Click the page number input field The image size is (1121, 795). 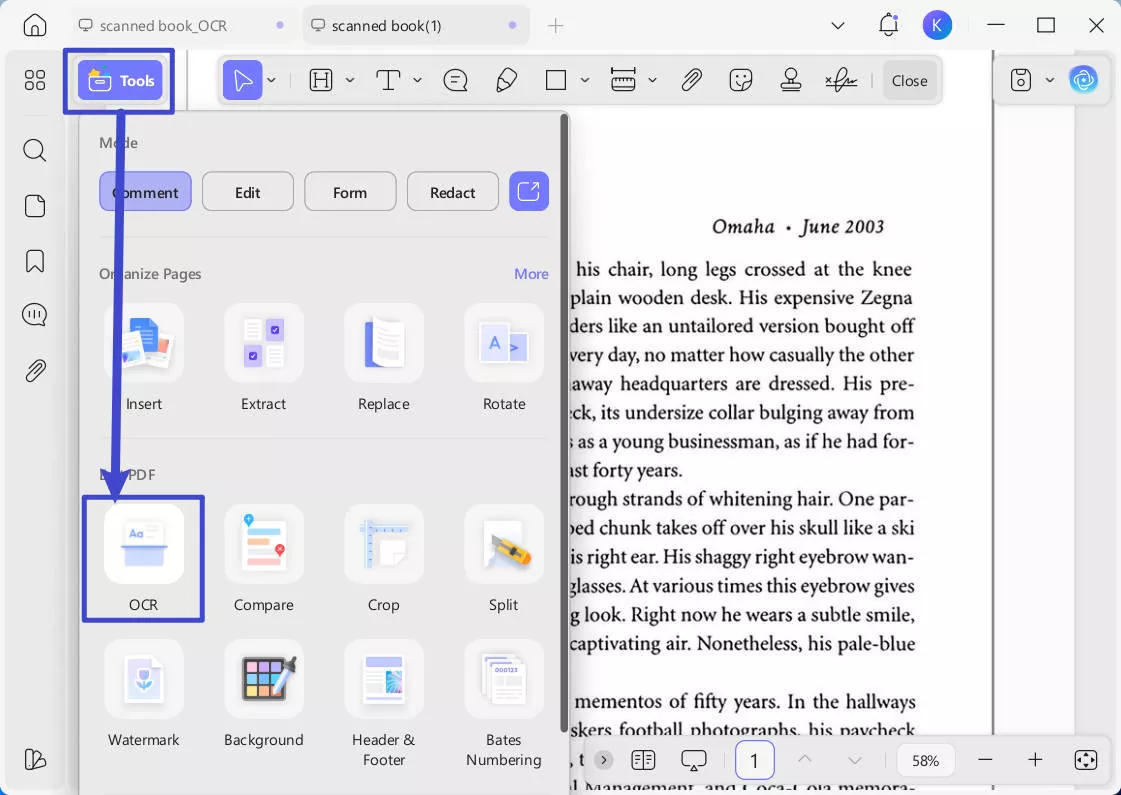[x=754, y=761]
